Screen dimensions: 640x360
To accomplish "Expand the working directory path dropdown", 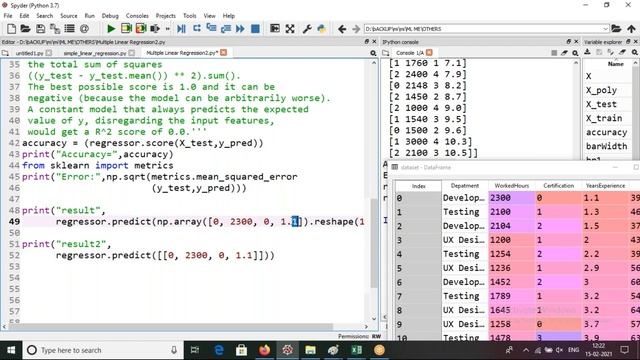I will pyautogui.click(x=606, y=29).
